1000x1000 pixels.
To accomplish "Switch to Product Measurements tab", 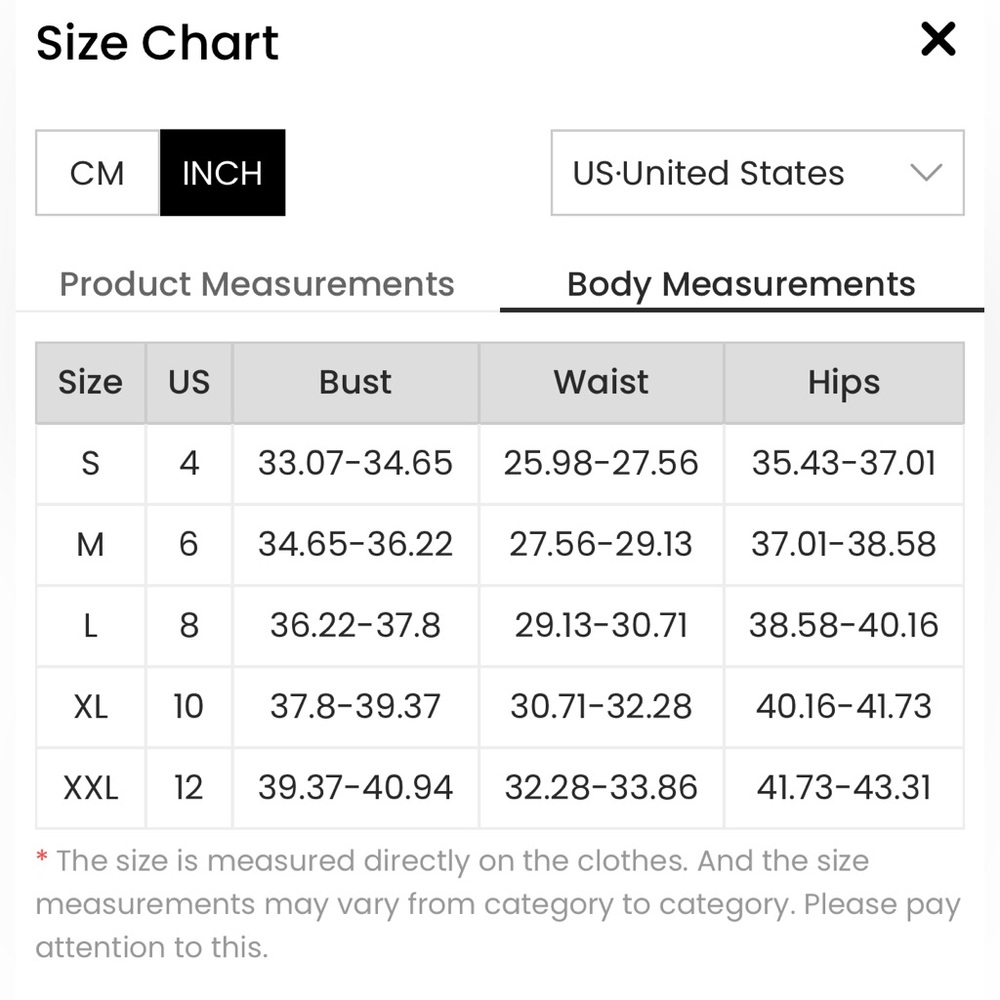I will click(257, 284).
